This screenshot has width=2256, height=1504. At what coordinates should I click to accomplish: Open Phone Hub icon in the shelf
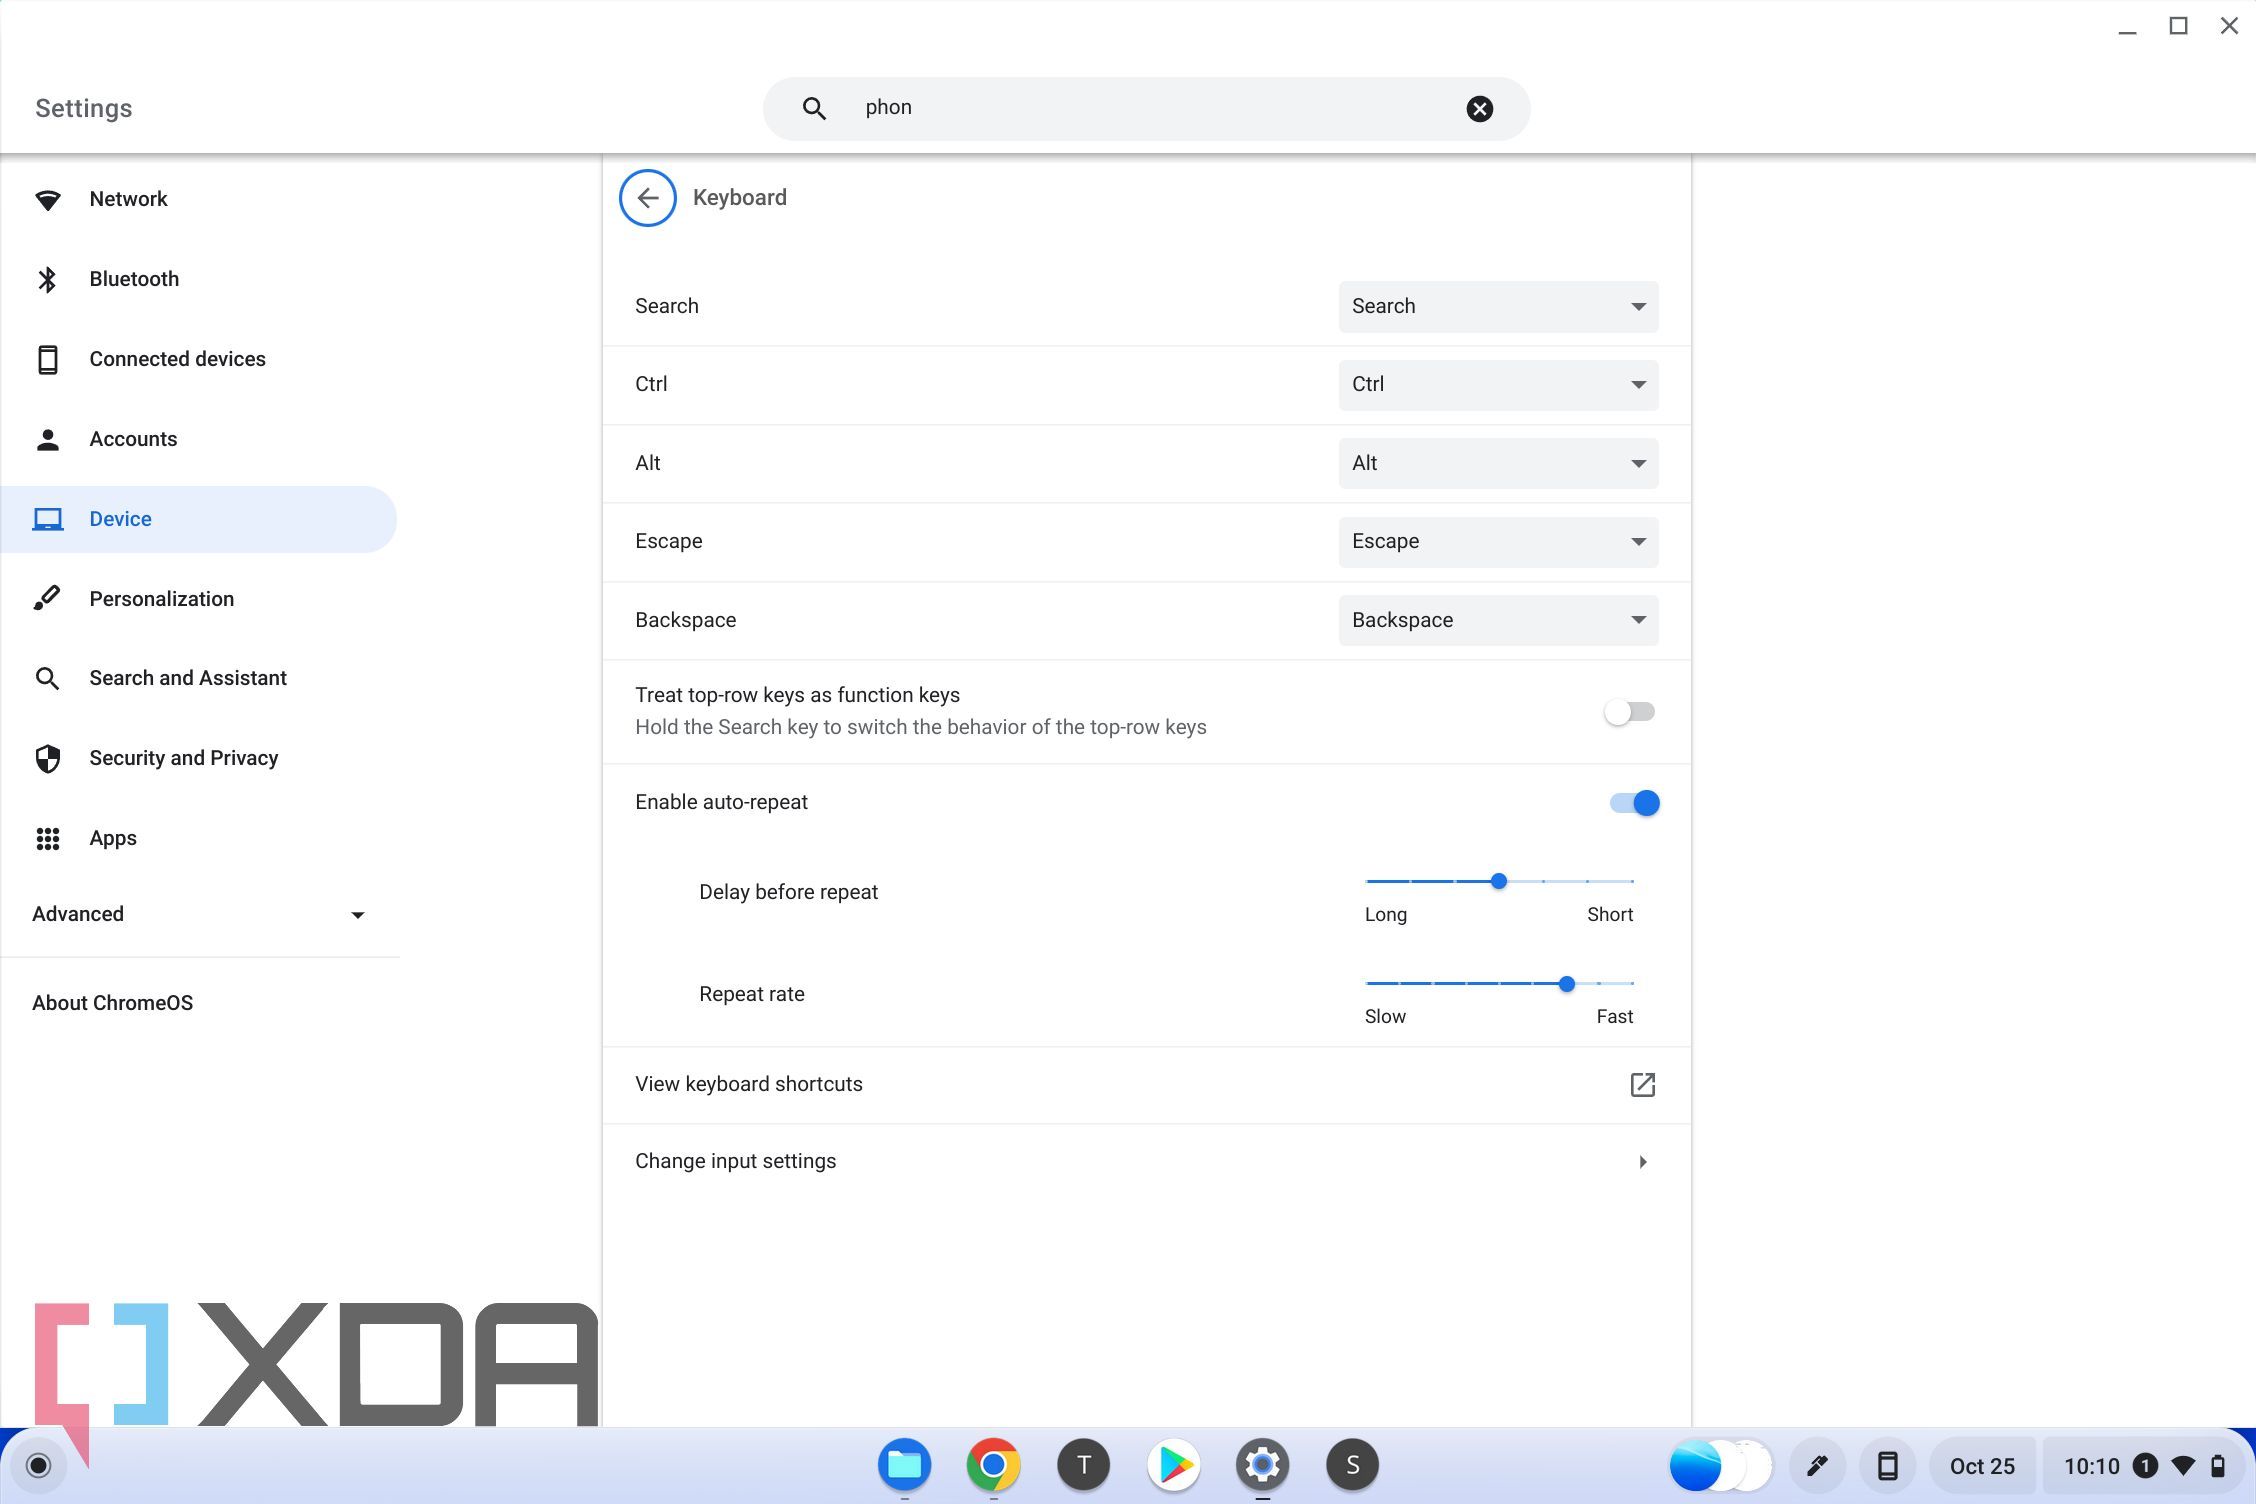(x=1886, y=1466)
